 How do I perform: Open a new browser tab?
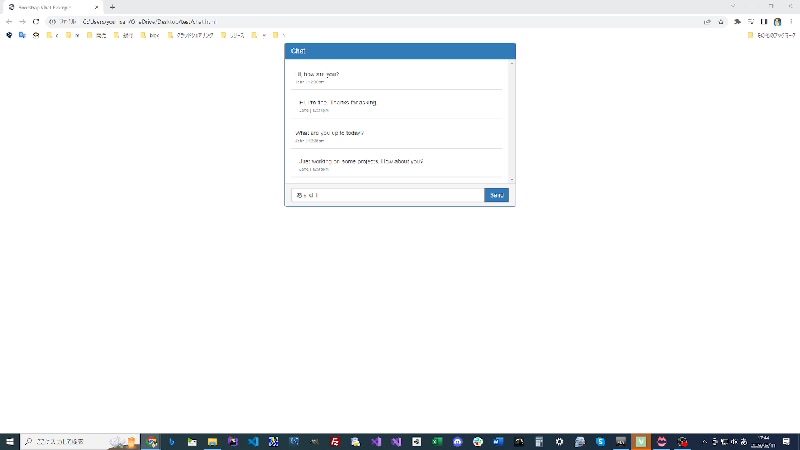pos(112,7)
